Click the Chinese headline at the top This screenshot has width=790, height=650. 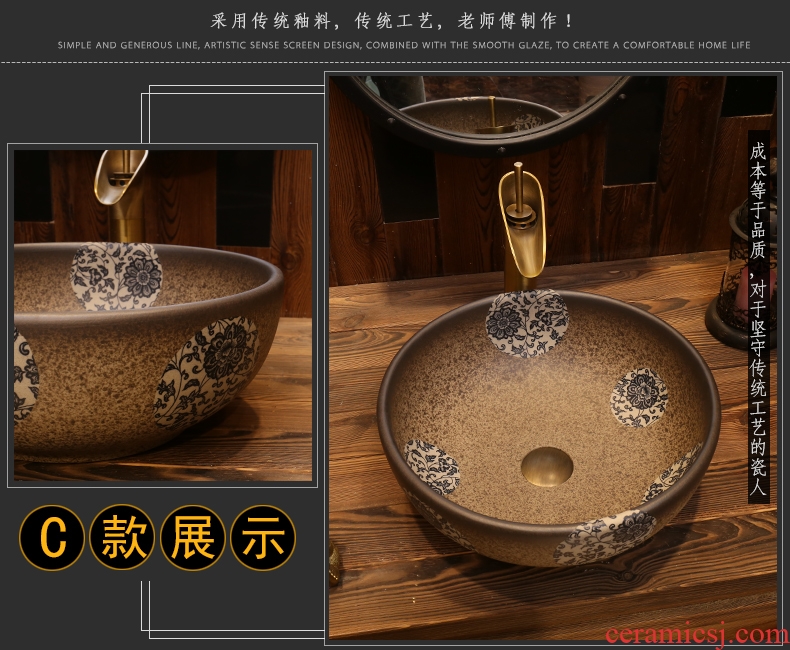(394, 20)
